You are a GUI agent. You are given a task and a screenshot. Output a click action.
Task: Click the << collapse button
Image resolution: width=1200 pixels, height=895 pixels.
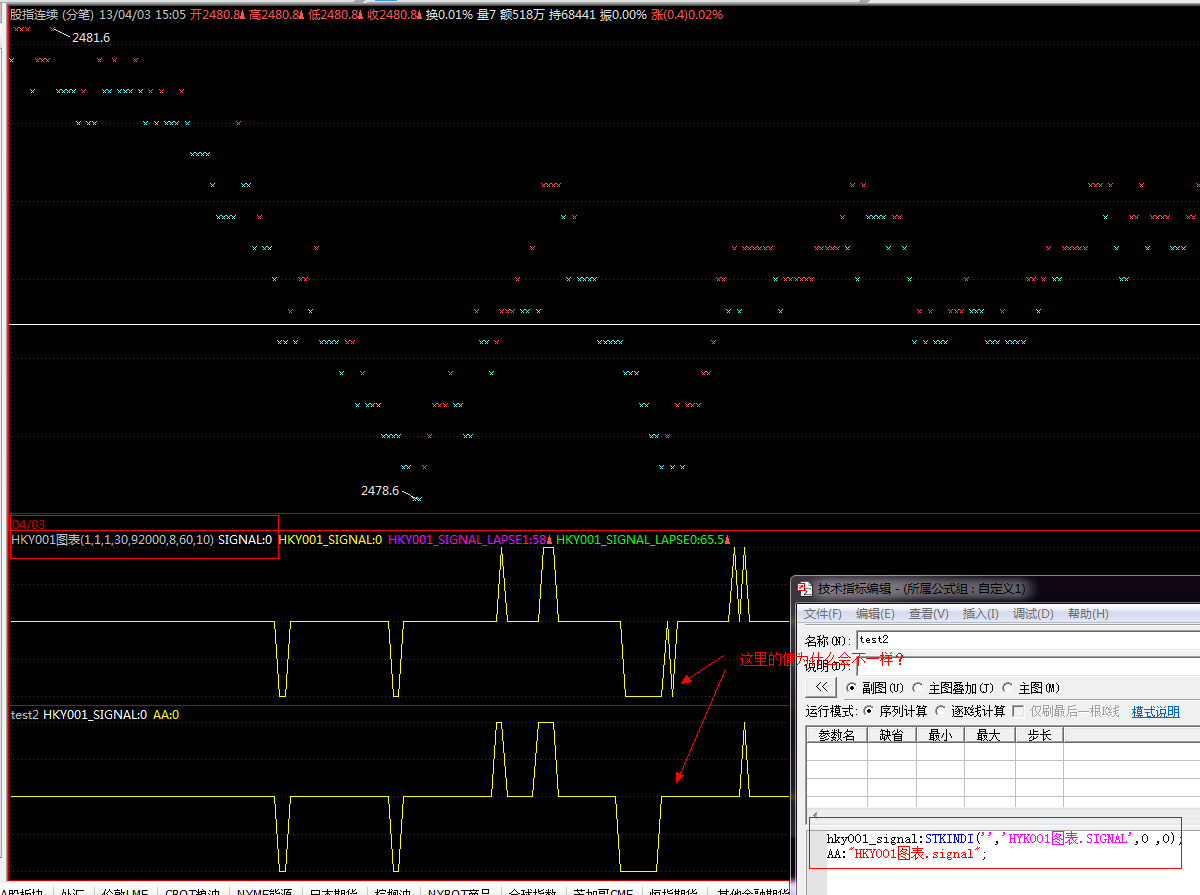click(820, 687)
